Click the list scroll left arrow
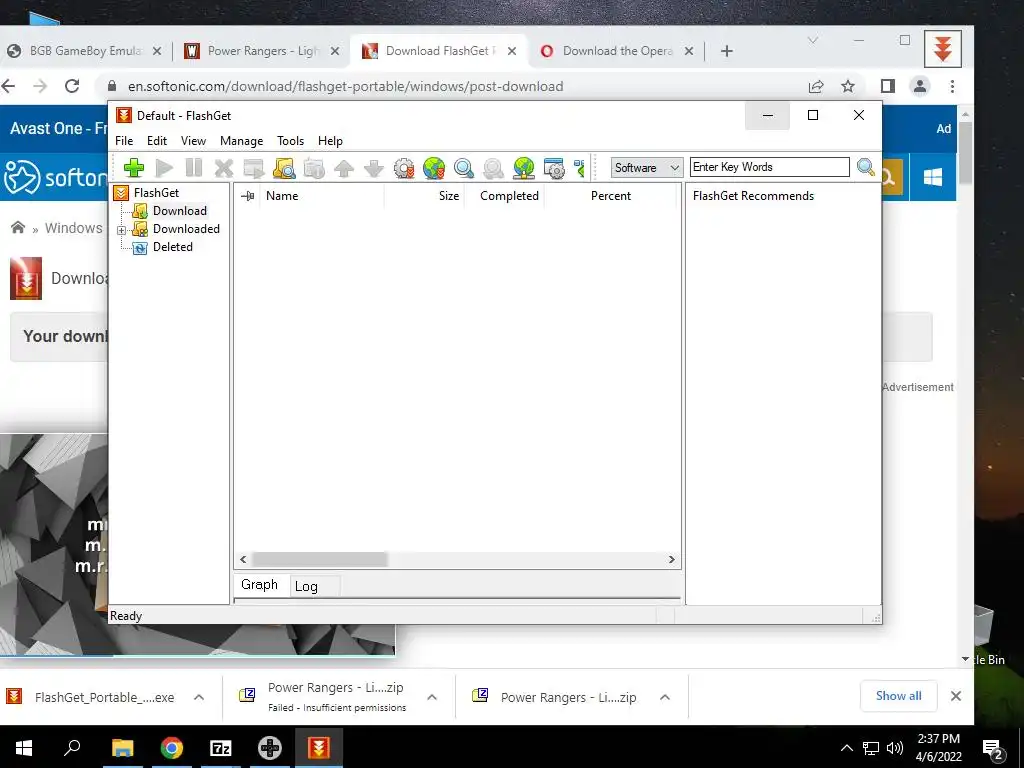Image resolution: width=1024 pixels, height=768 pixels. 243,560
